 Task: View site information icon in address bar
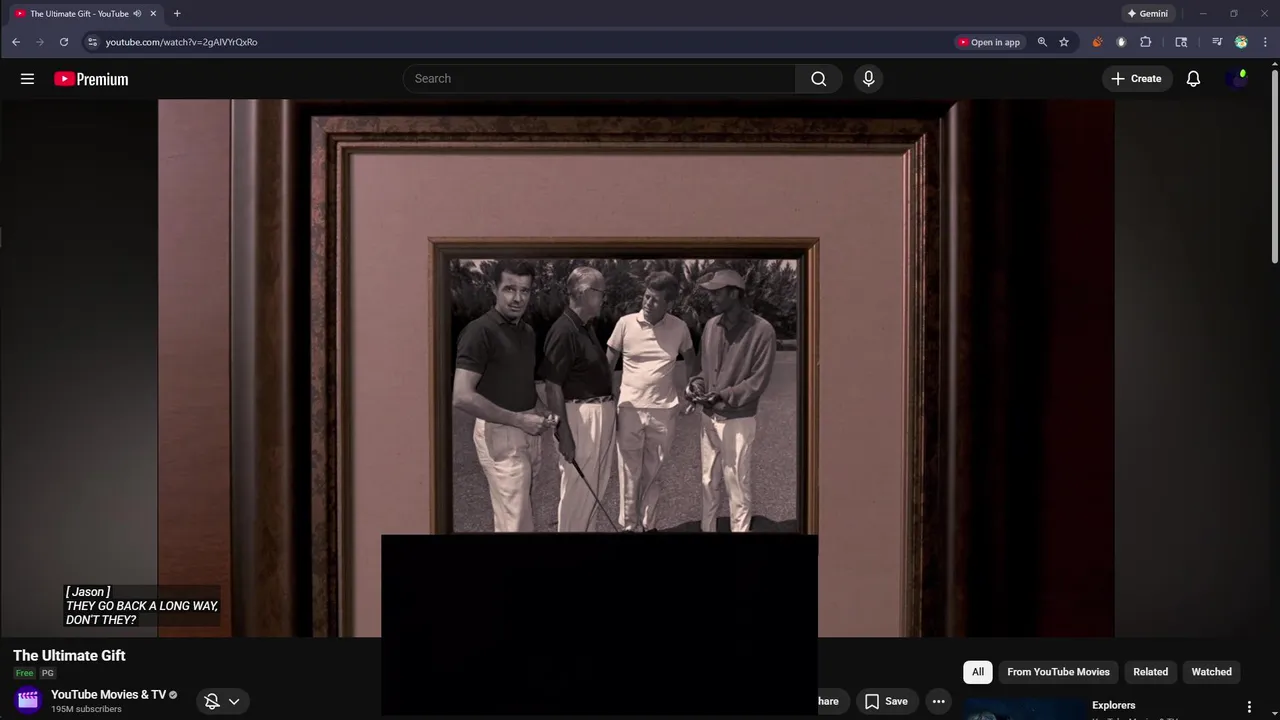click(x=92, y=42)
